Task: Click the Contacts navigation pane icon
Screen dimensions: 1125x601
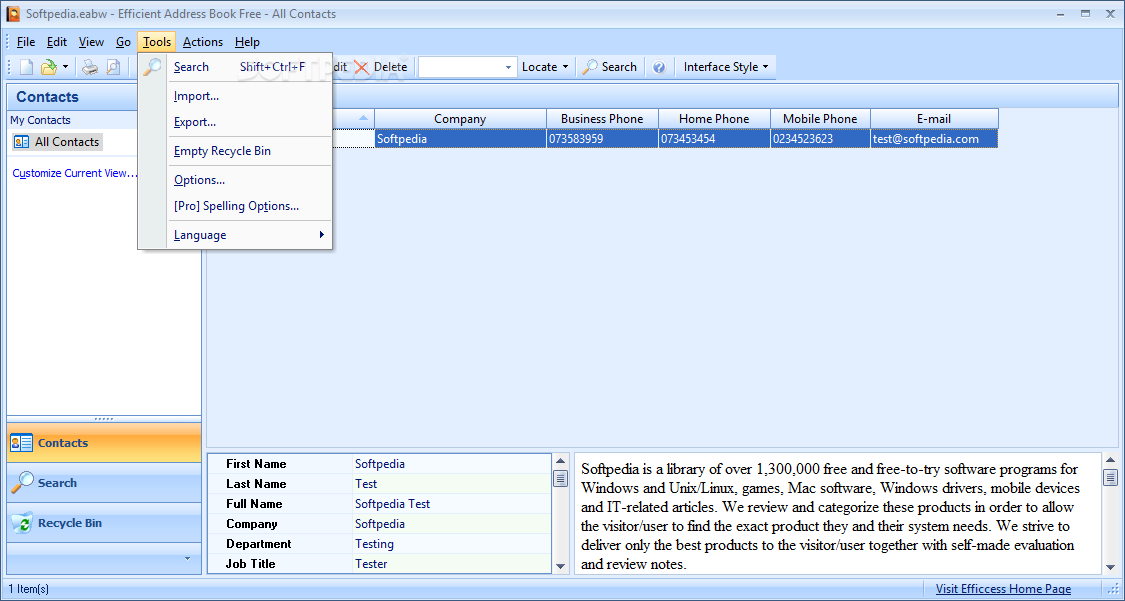Action: point(22,443)
